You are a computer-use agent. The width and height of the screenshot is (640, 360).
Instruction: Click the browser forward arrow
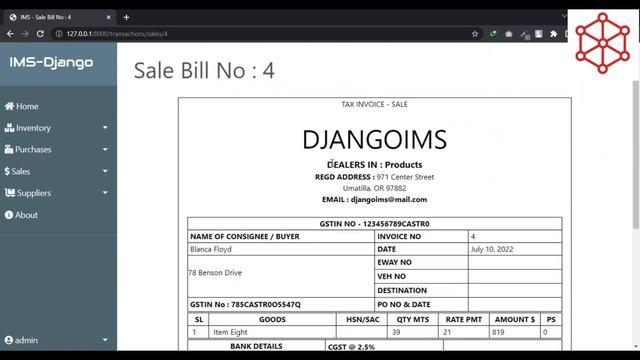[x=25, y=34]
